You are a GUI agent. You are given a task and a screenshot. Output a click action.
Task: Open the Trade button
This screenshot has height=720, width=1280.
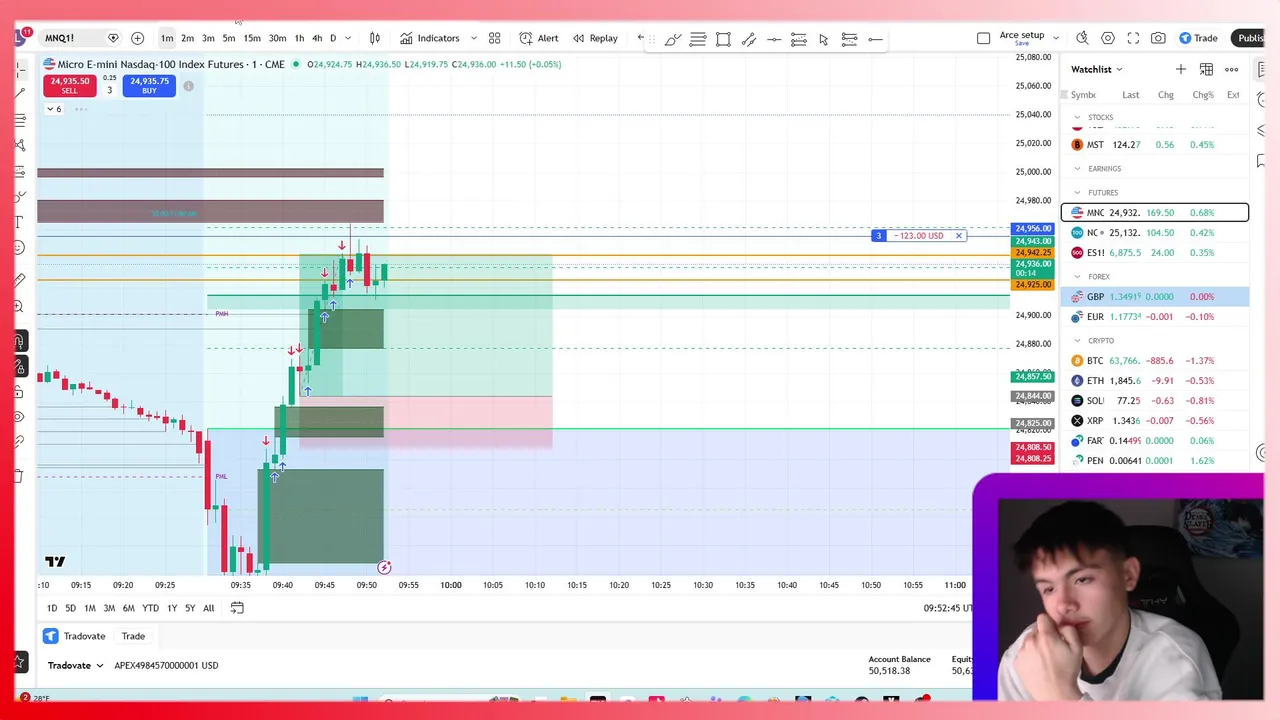point(1198,38)
